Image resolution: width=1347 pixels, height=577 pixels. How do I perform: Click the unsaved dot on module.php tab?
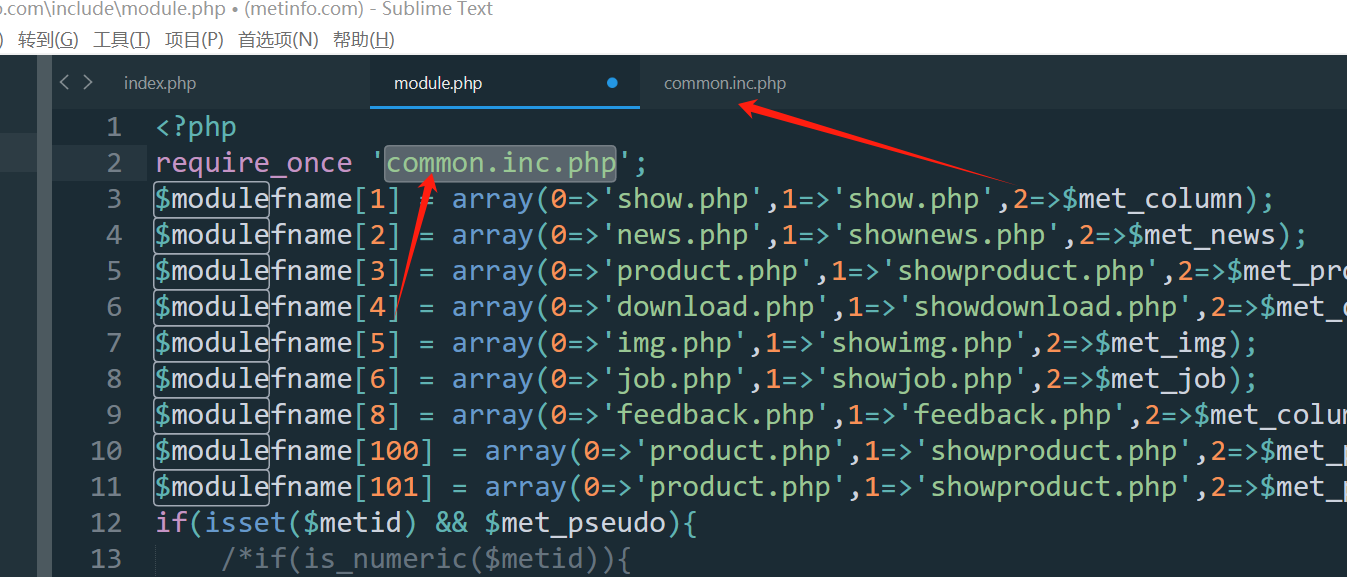point(612,83)
